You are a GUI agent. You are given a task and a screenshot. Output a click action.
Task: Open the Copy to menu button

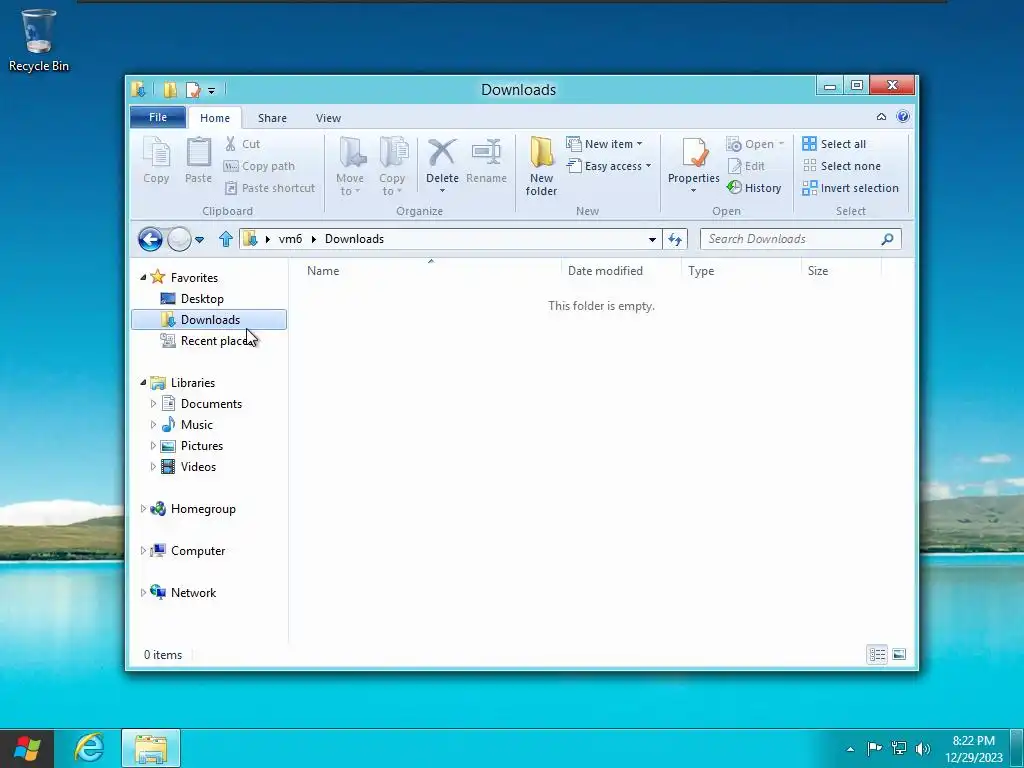point(392,166)
